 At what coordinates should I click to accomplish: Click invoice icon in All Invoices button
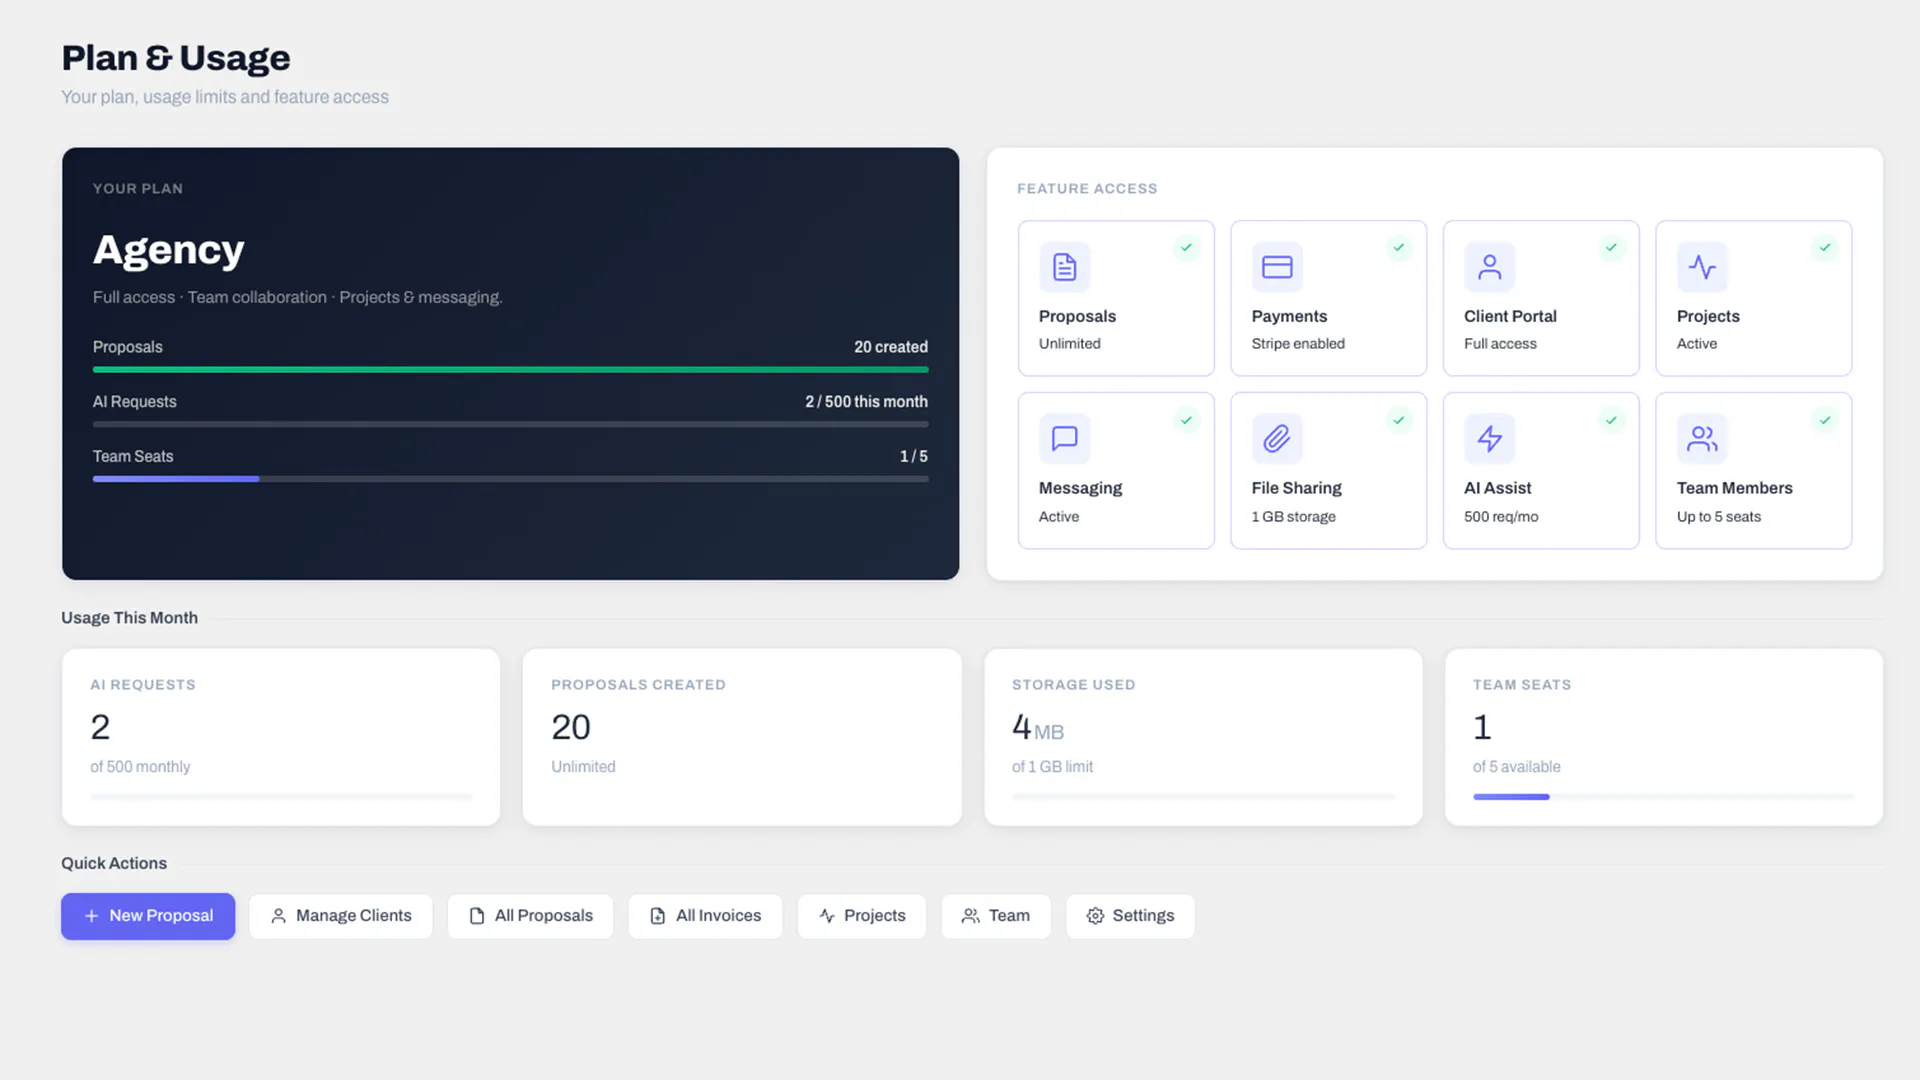[x=657, y=916]
